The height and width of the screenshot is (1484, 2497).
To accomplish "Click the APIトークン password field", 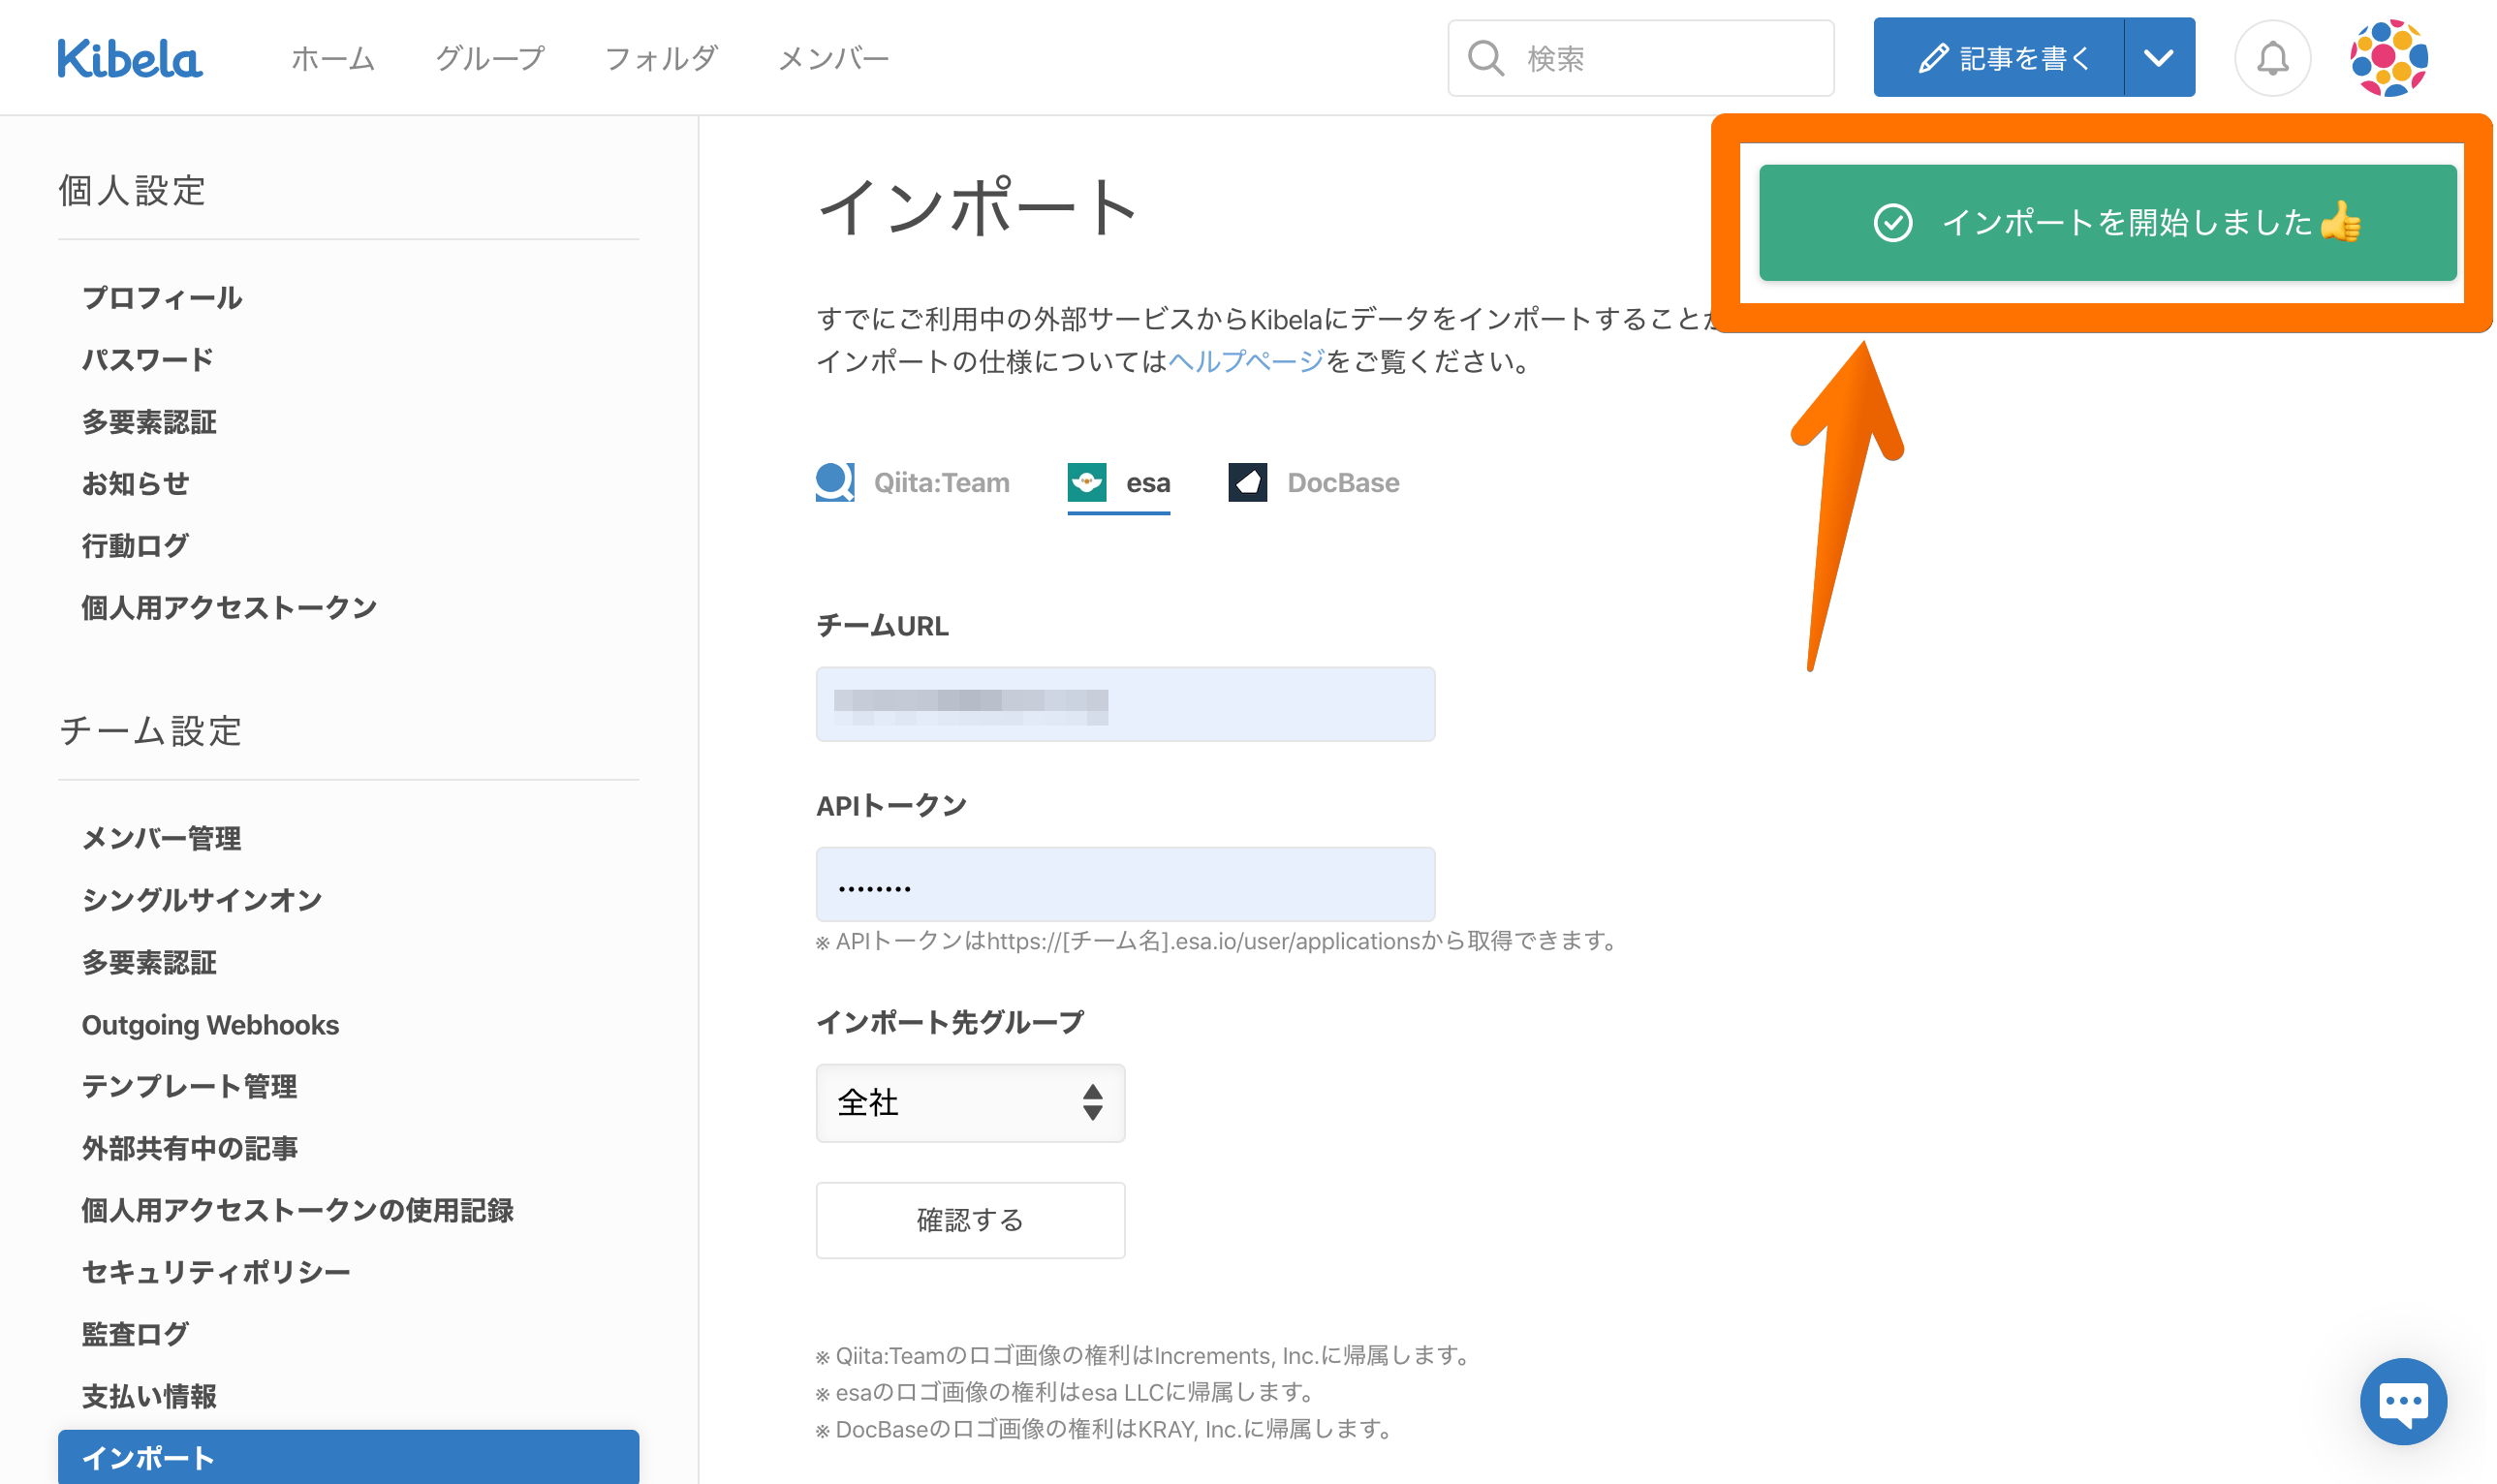I will (x=1124, y=884).
